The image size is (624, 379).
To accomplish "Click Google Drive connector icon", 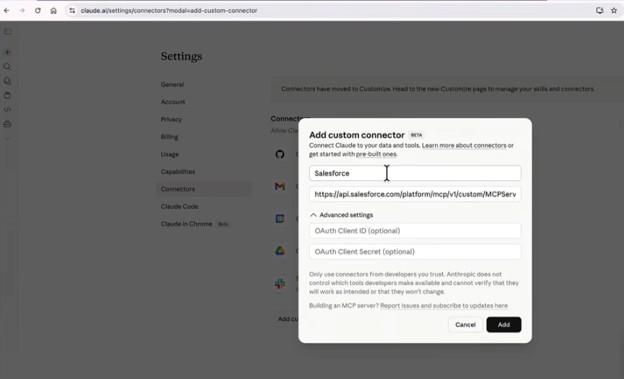I will coord(280,251).
